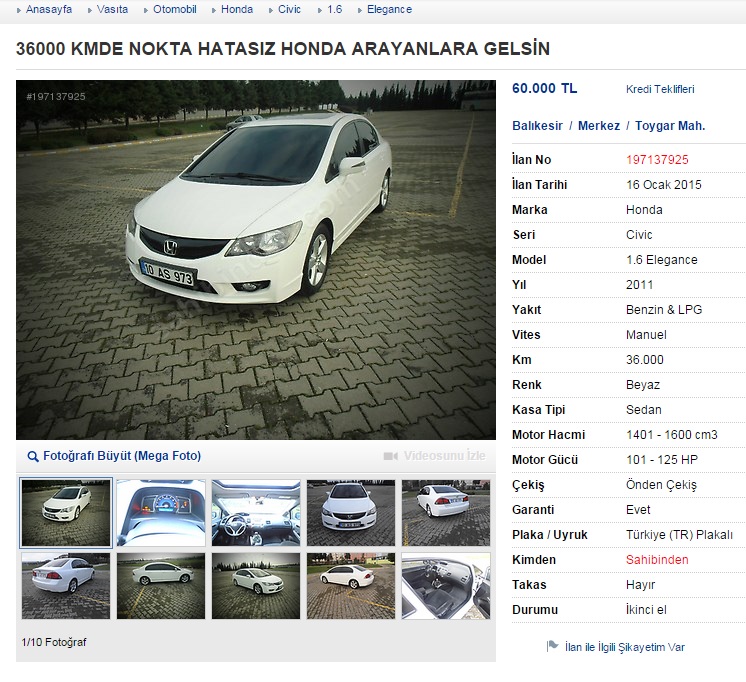
Task: Navigate to the Civic breadcrumb
Action: [x=289, y=10]
